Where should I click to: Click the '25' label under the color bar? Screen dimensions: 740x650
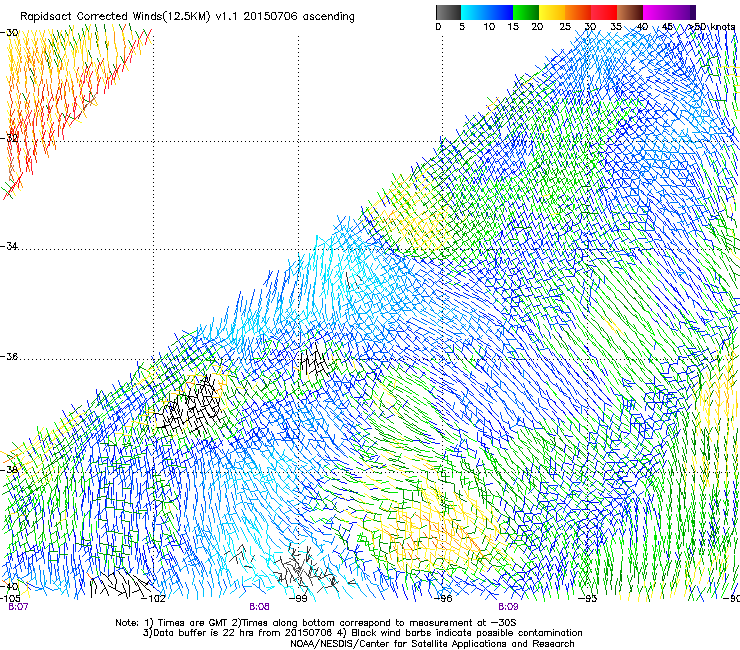(x=565, y=27)
